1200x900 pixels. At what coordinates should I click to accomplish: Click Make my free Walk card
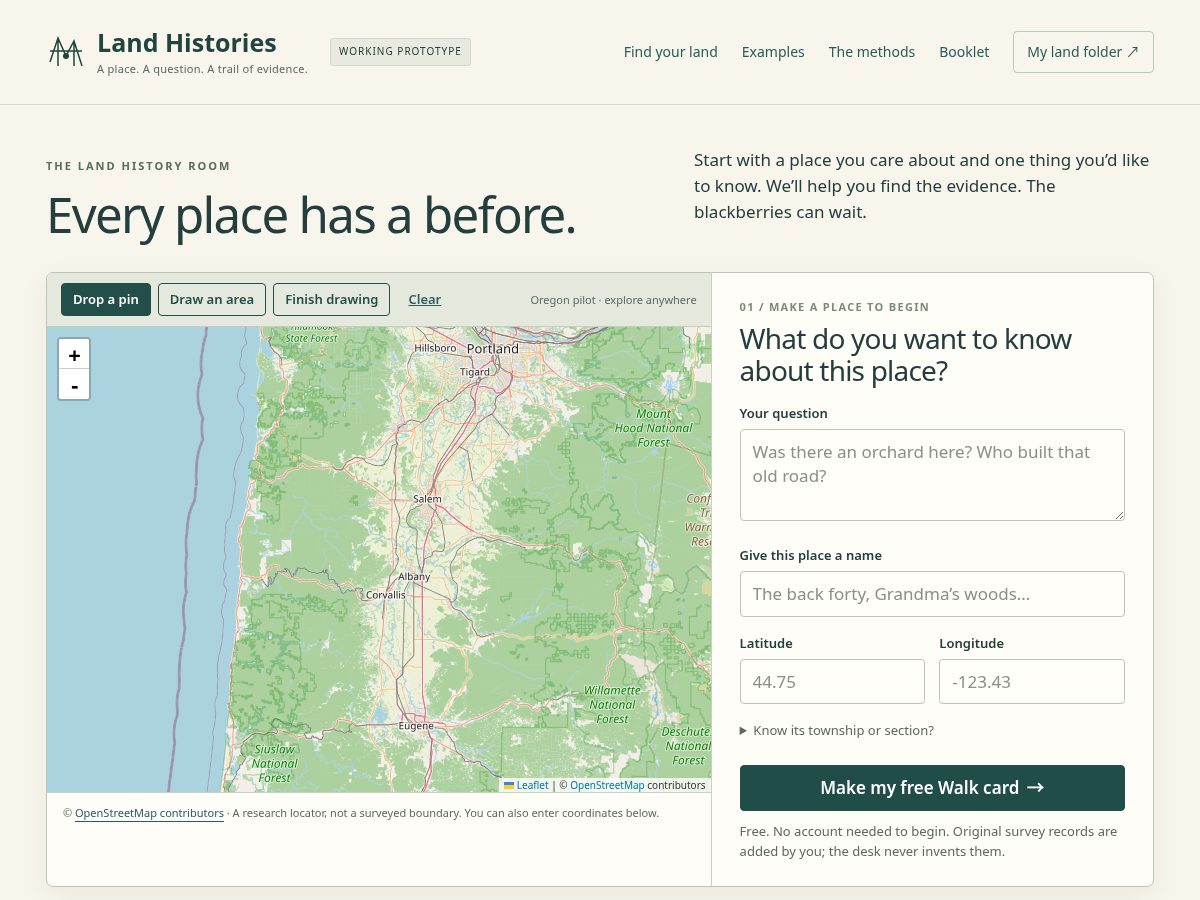[x=932, y=788]
